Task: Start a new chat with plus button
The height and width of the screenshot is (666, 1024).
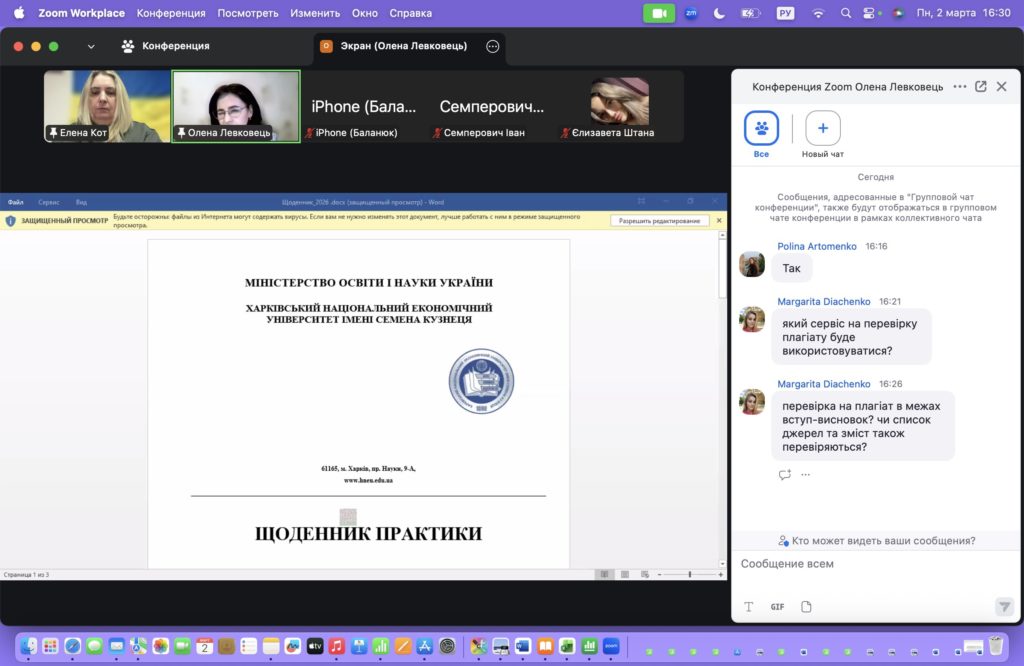Action: click(x=823, y=128)
